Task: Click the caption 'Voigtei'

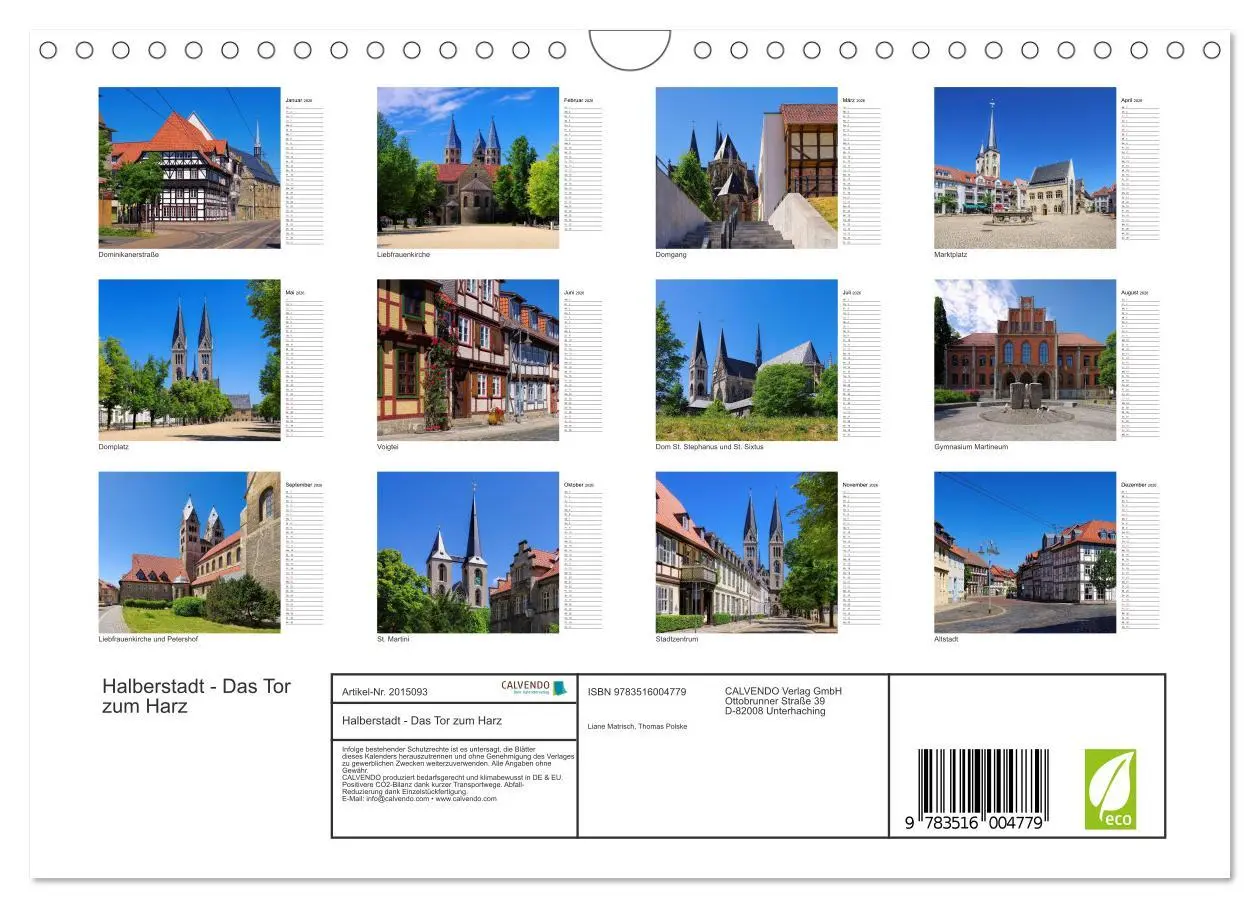Action: coord(387,447)
